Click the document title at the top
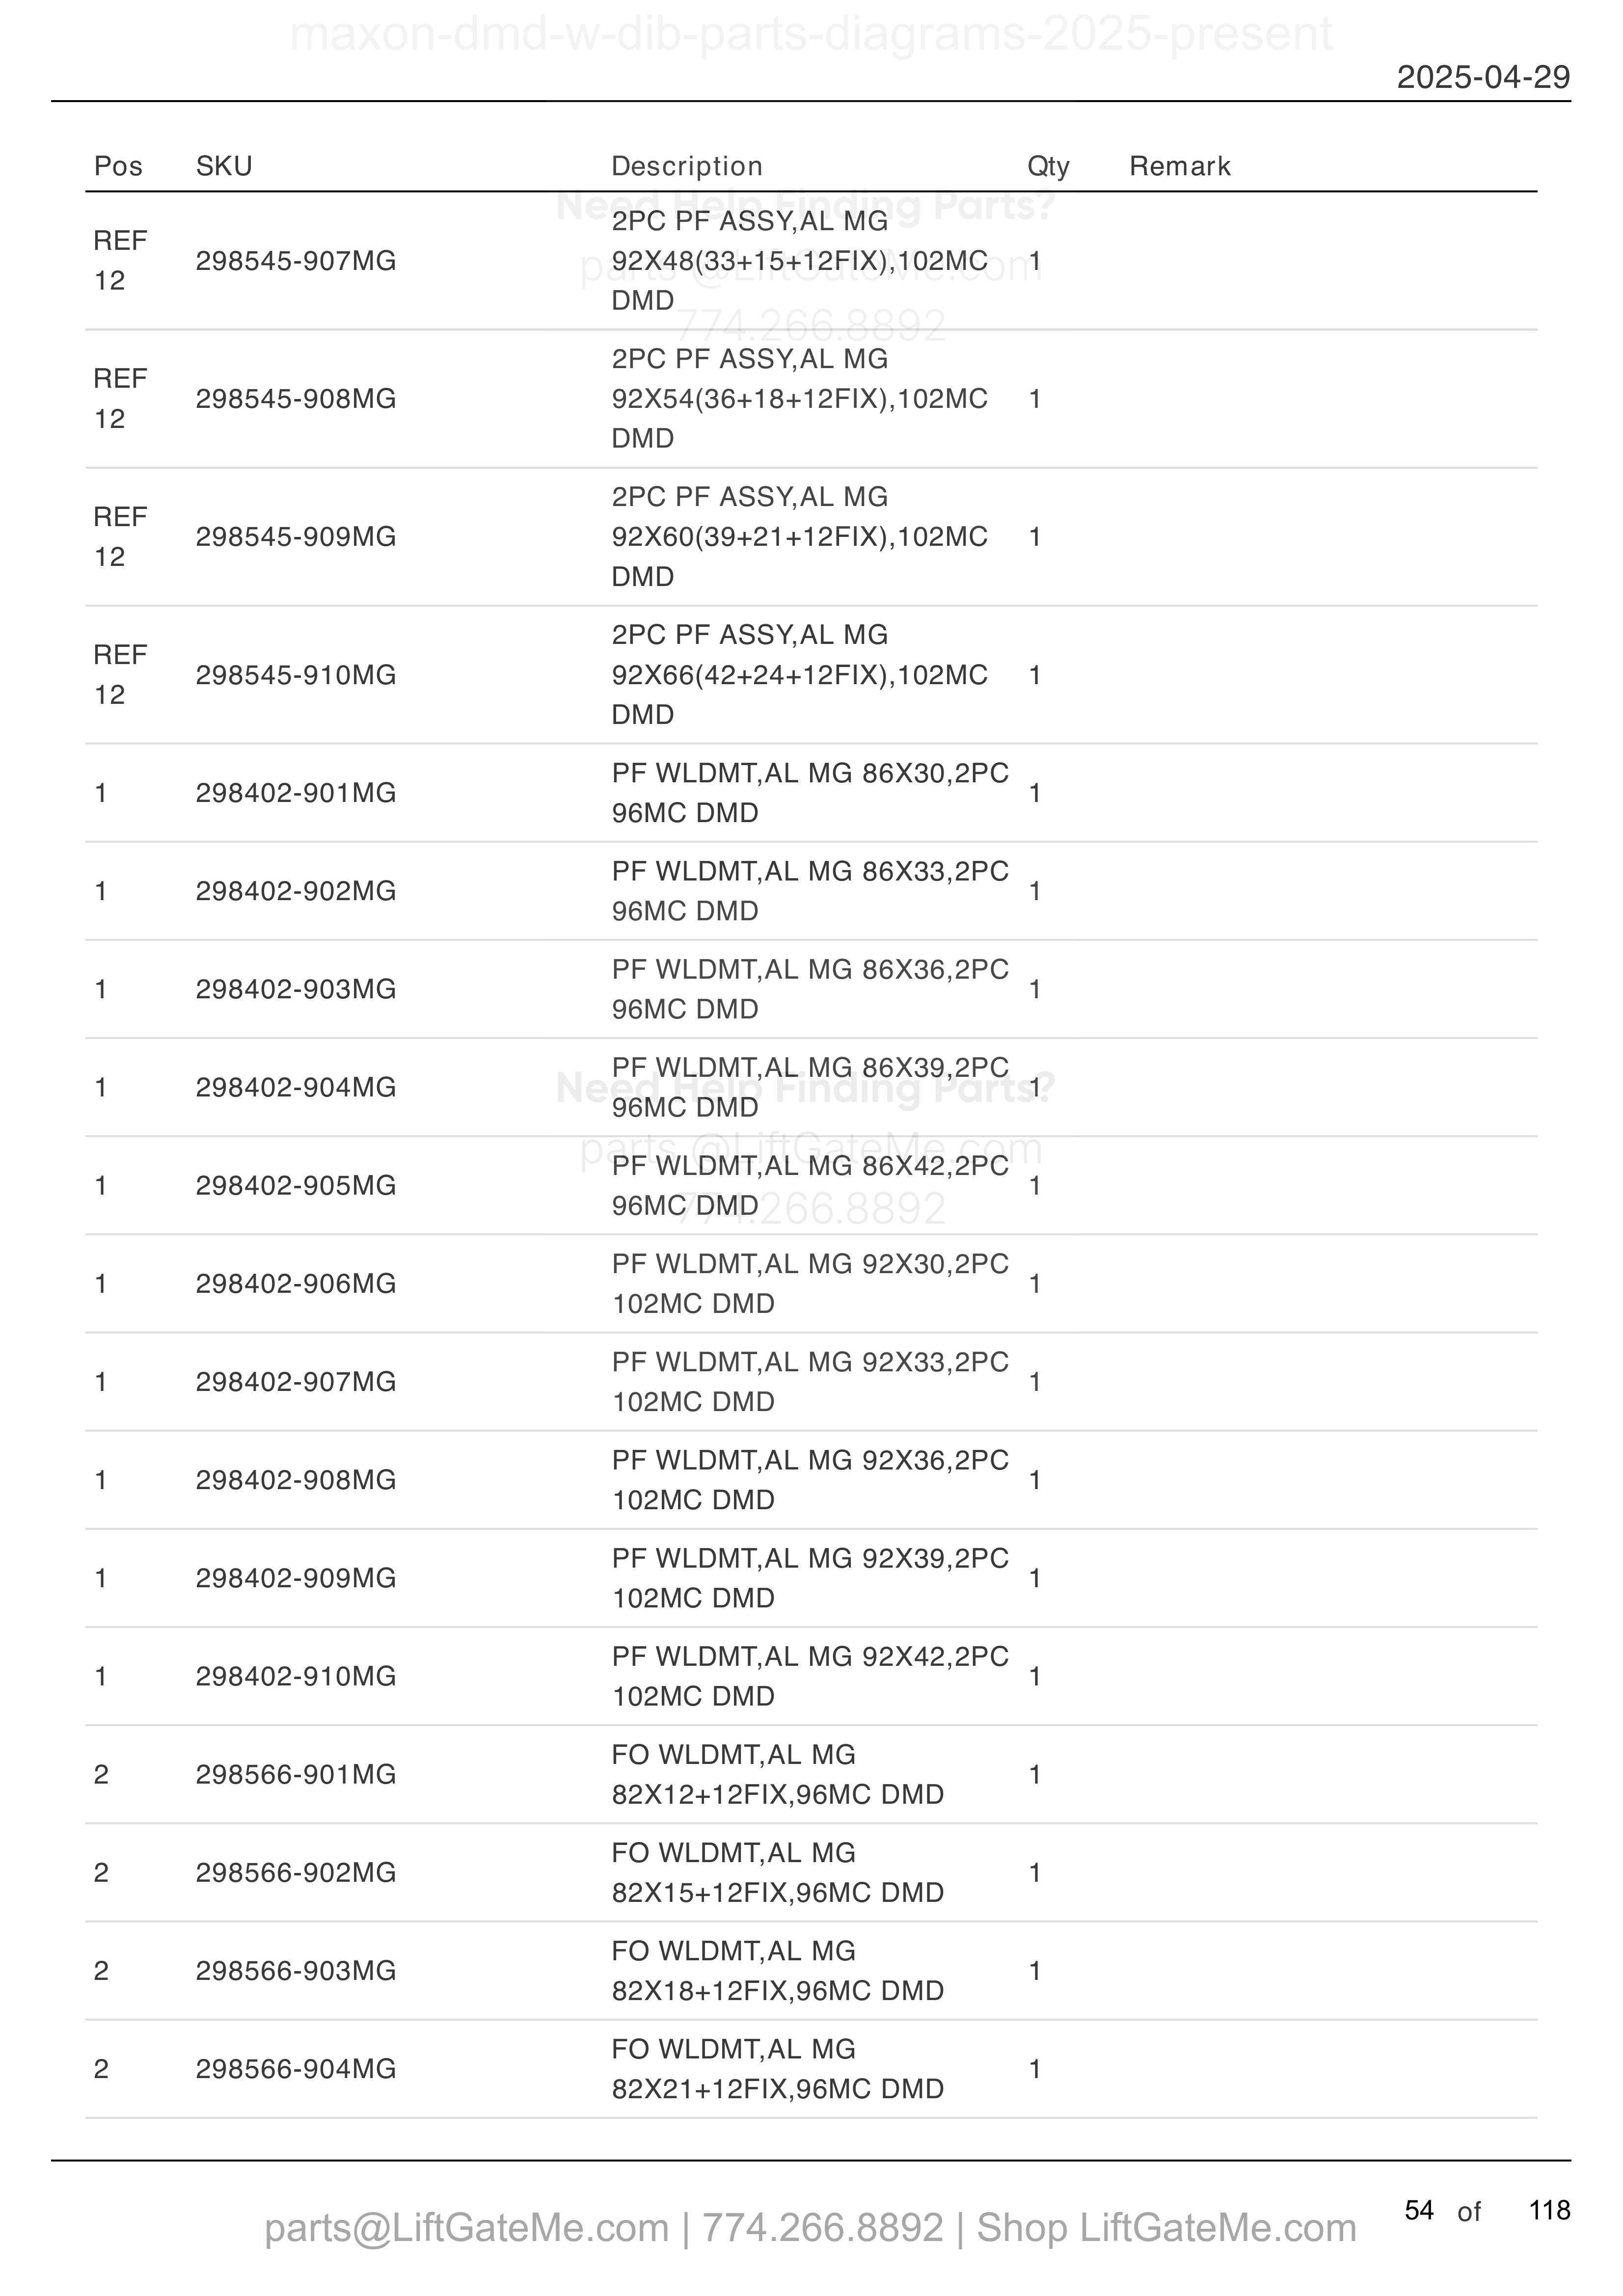This screenshot has height=2296, width=1623. click(811, 34)
